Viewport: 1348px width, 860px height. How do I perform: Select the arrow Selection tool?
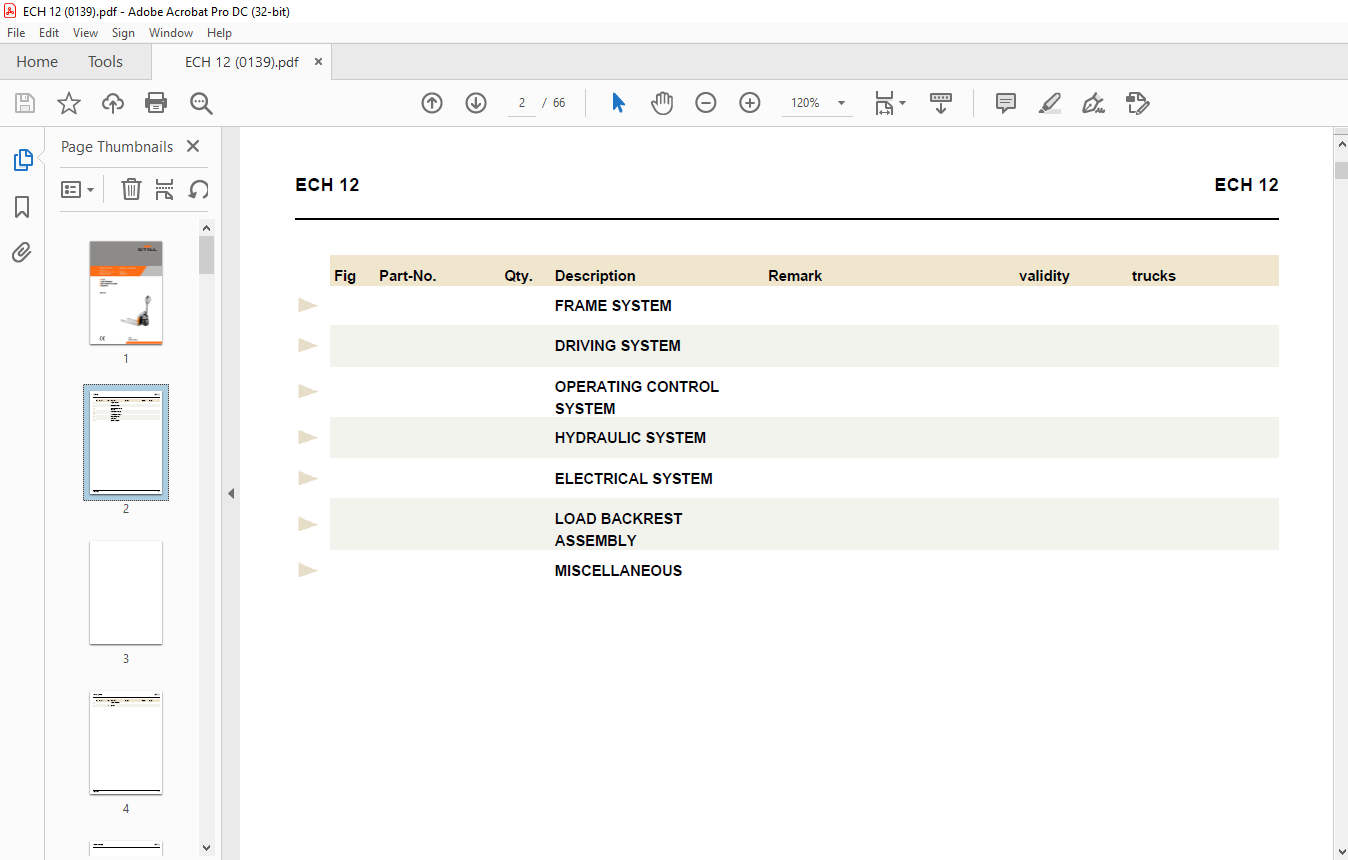point(618,103)
